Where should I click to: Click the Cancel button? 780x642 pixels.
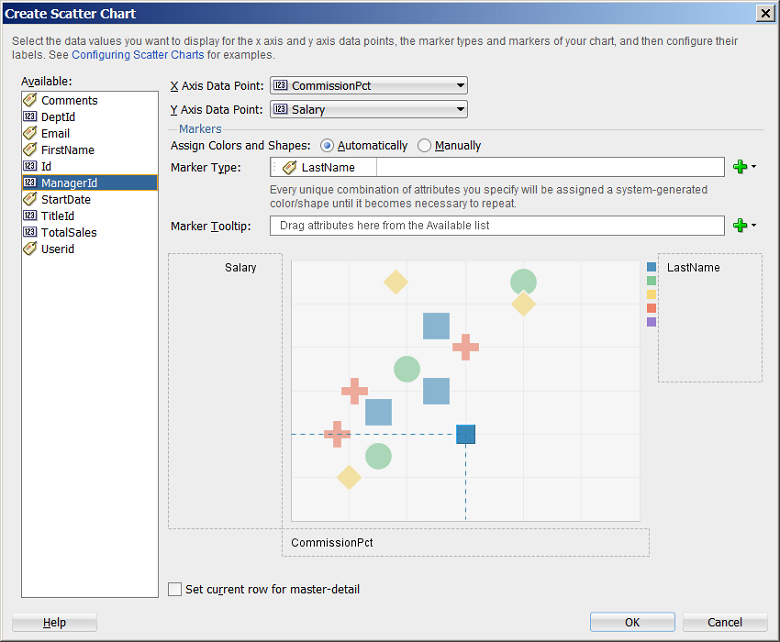[x=725, y=622]
